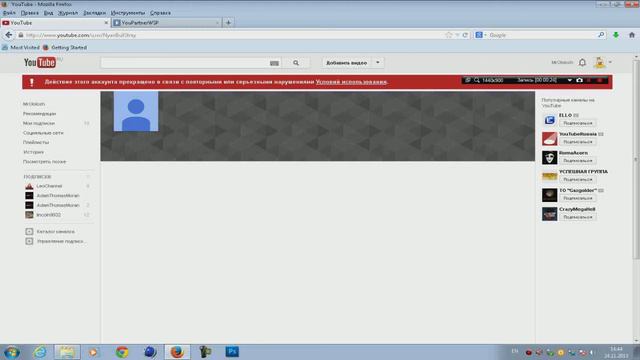This screenshot has height=360, width=640.
Task: Open the URL history dropdown arrow
Action: 457,35
